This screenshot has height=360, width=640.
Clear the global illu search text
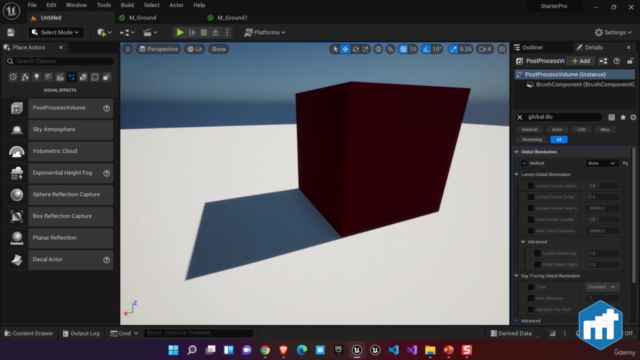click(x=520, y=118)
